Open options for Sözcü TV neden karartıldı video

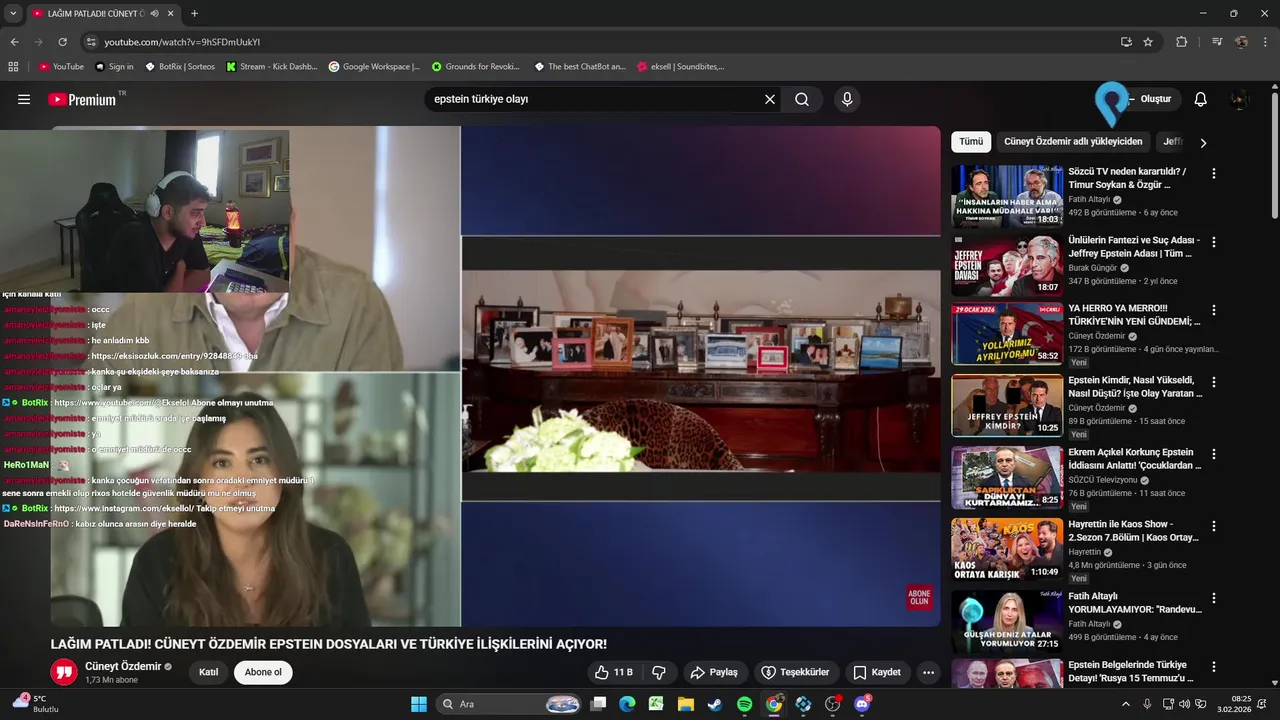1214,173
